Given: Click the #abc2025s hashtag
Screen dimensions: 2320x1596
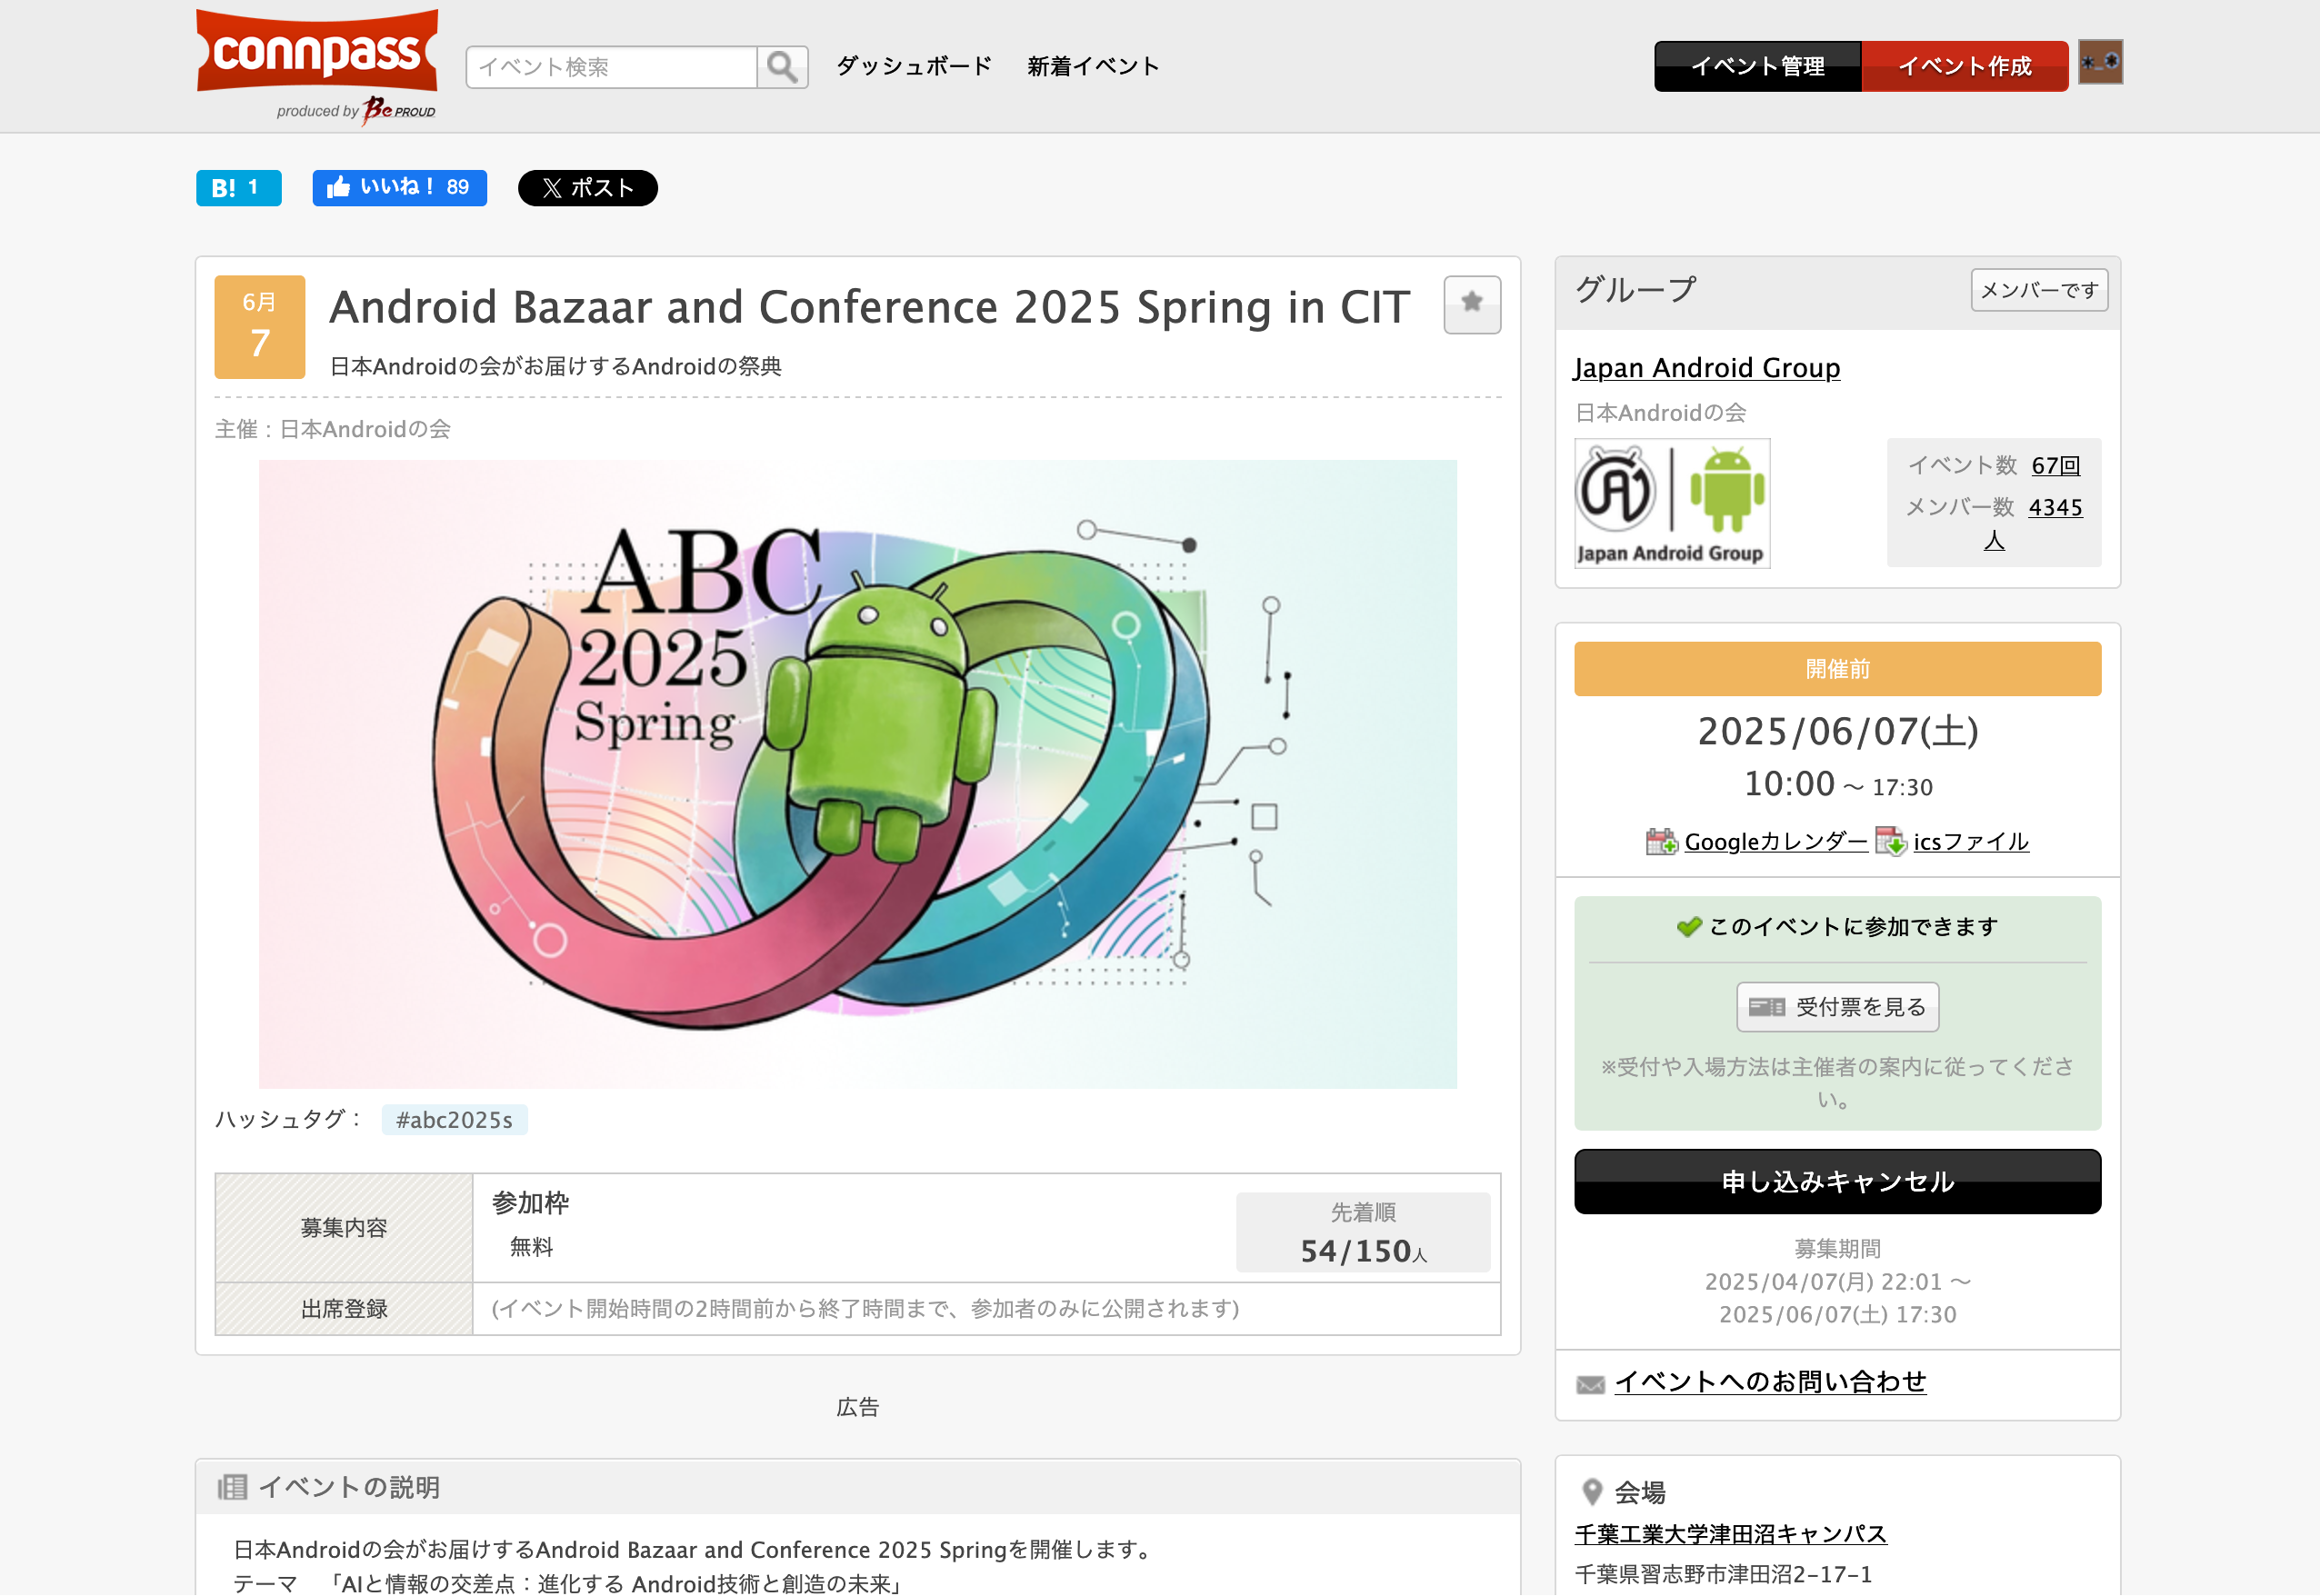Looking at the screenshot, I should [x=454, y=1120].
